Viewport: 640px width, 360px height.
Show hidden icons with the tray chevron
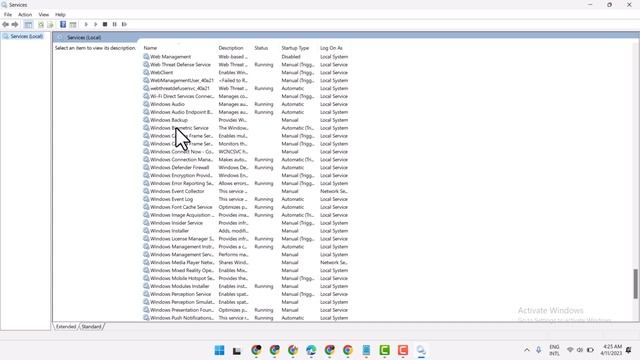(x=527, y=350)
